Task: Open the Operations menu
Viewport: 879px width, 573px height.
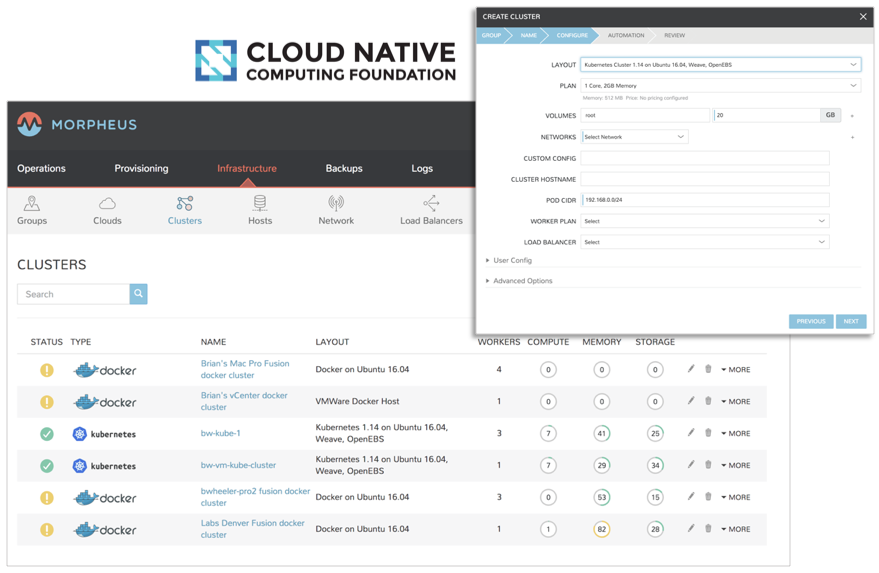Action: [x=41, y=168]
